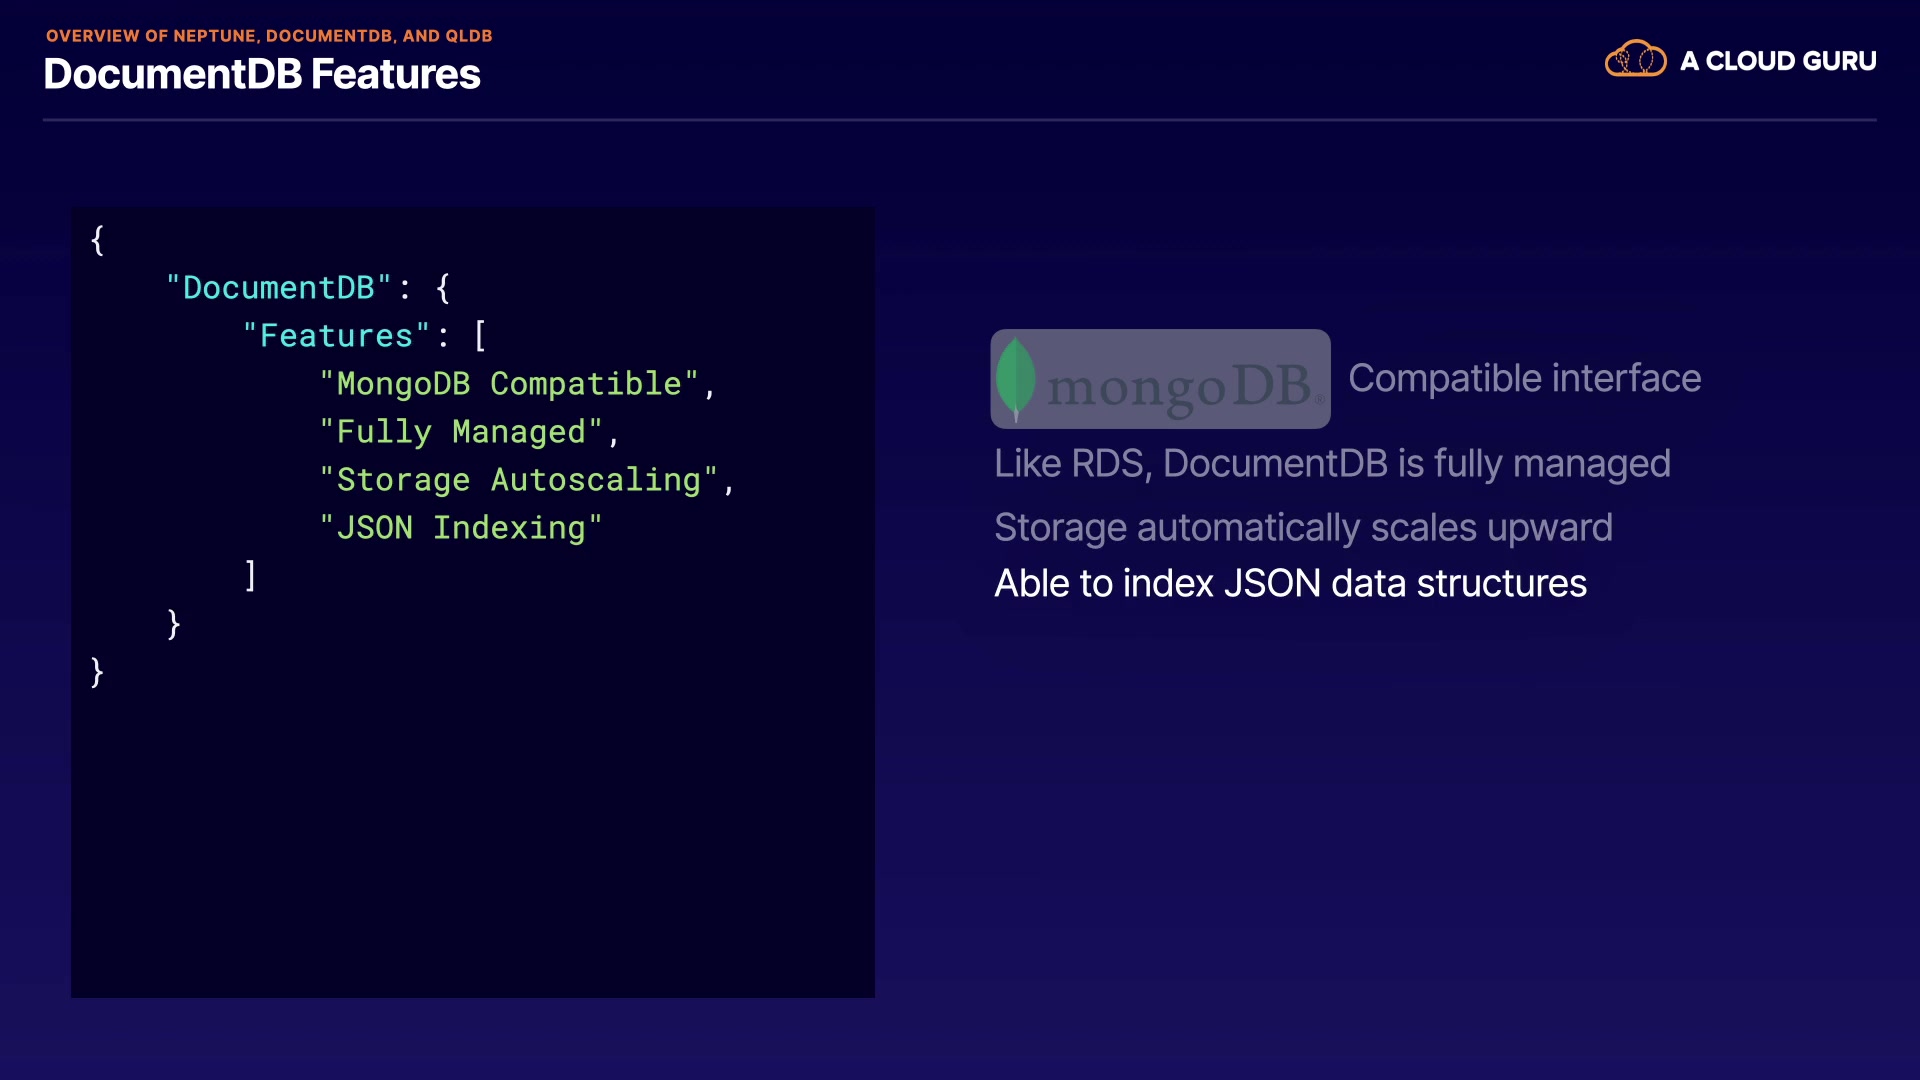The image size is (1920, 1080).
Task: Click the orange overview breadcrumb heading
Action: tap(269, 36)
